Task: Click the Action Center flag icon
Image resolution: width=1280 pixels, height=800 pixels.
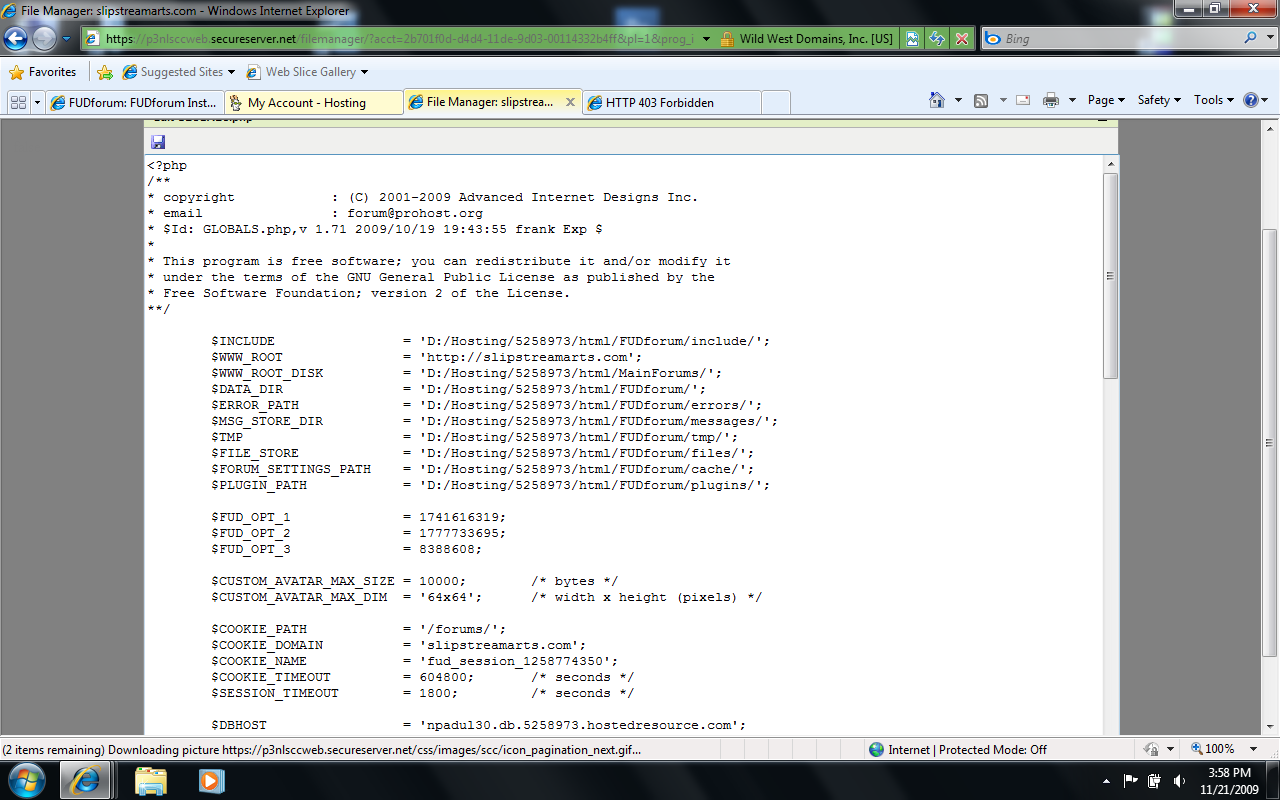Action: (1130, 780)
